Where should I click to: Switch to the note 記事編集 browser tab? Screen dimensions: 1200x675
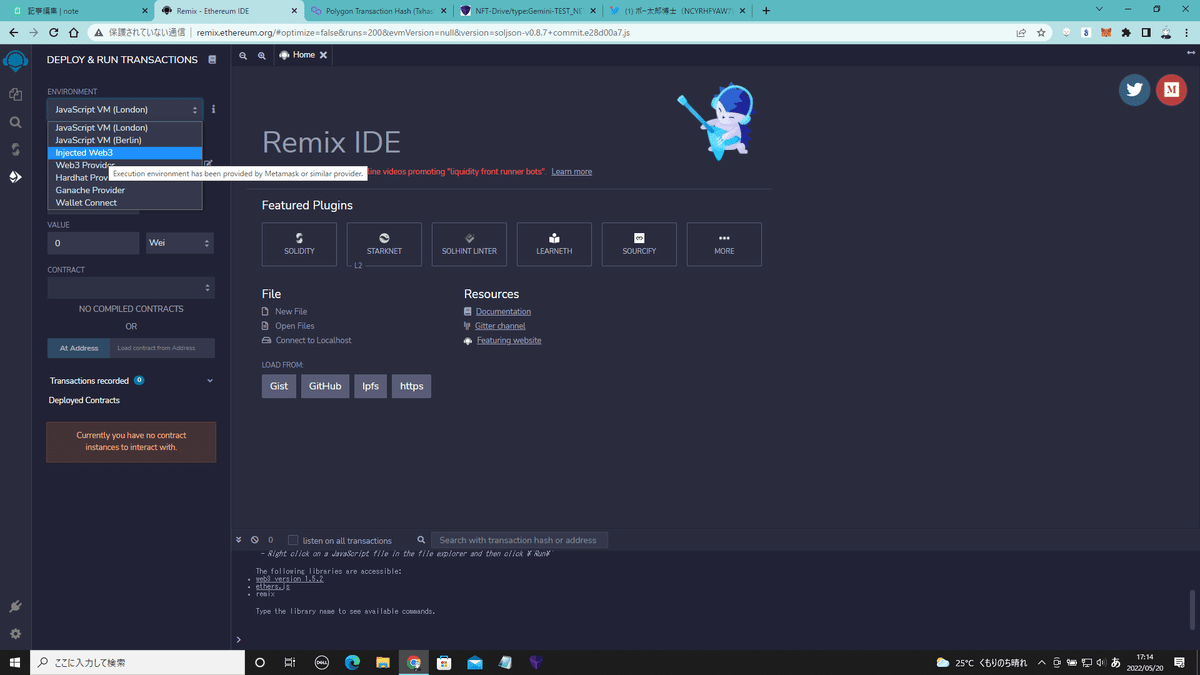tap(78, 11)
